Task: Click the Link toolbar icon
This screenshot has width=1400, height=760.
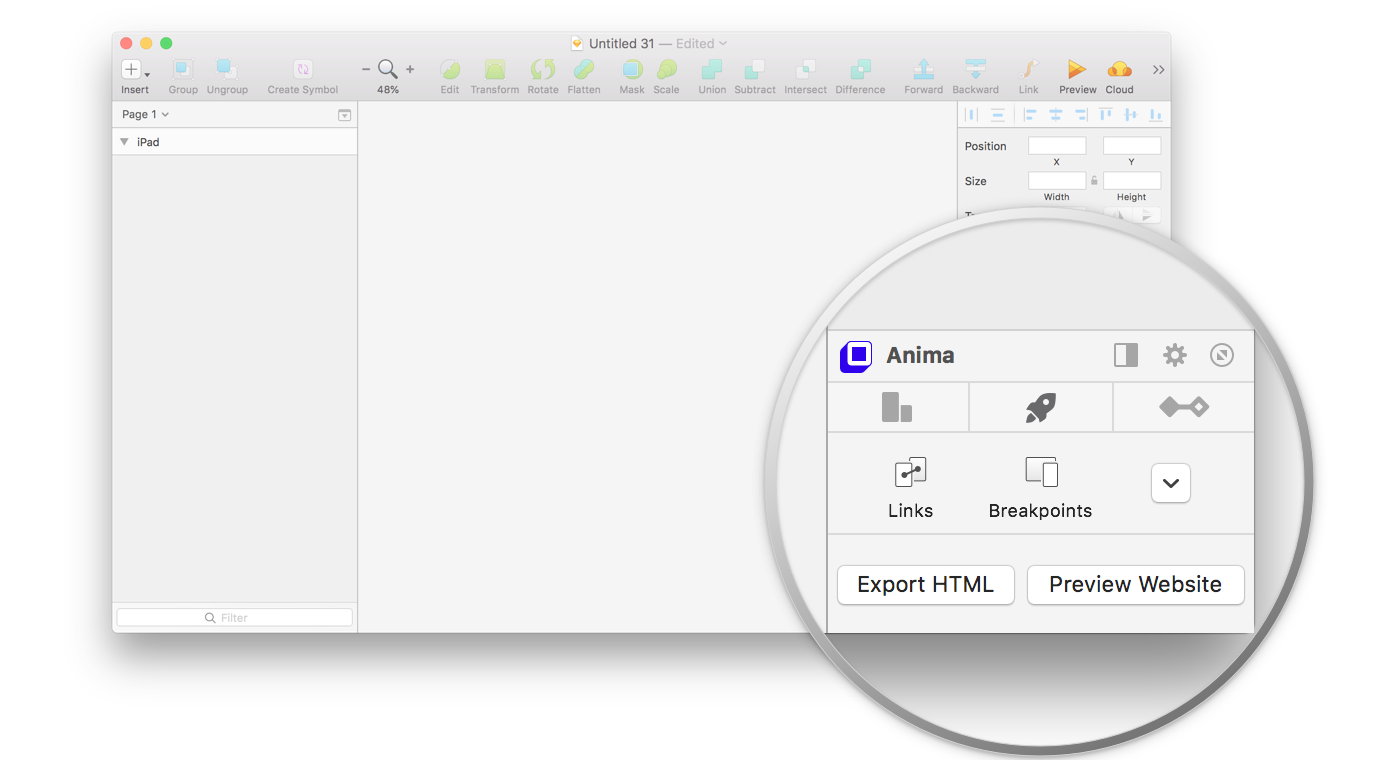Action: click(1029, 69)
